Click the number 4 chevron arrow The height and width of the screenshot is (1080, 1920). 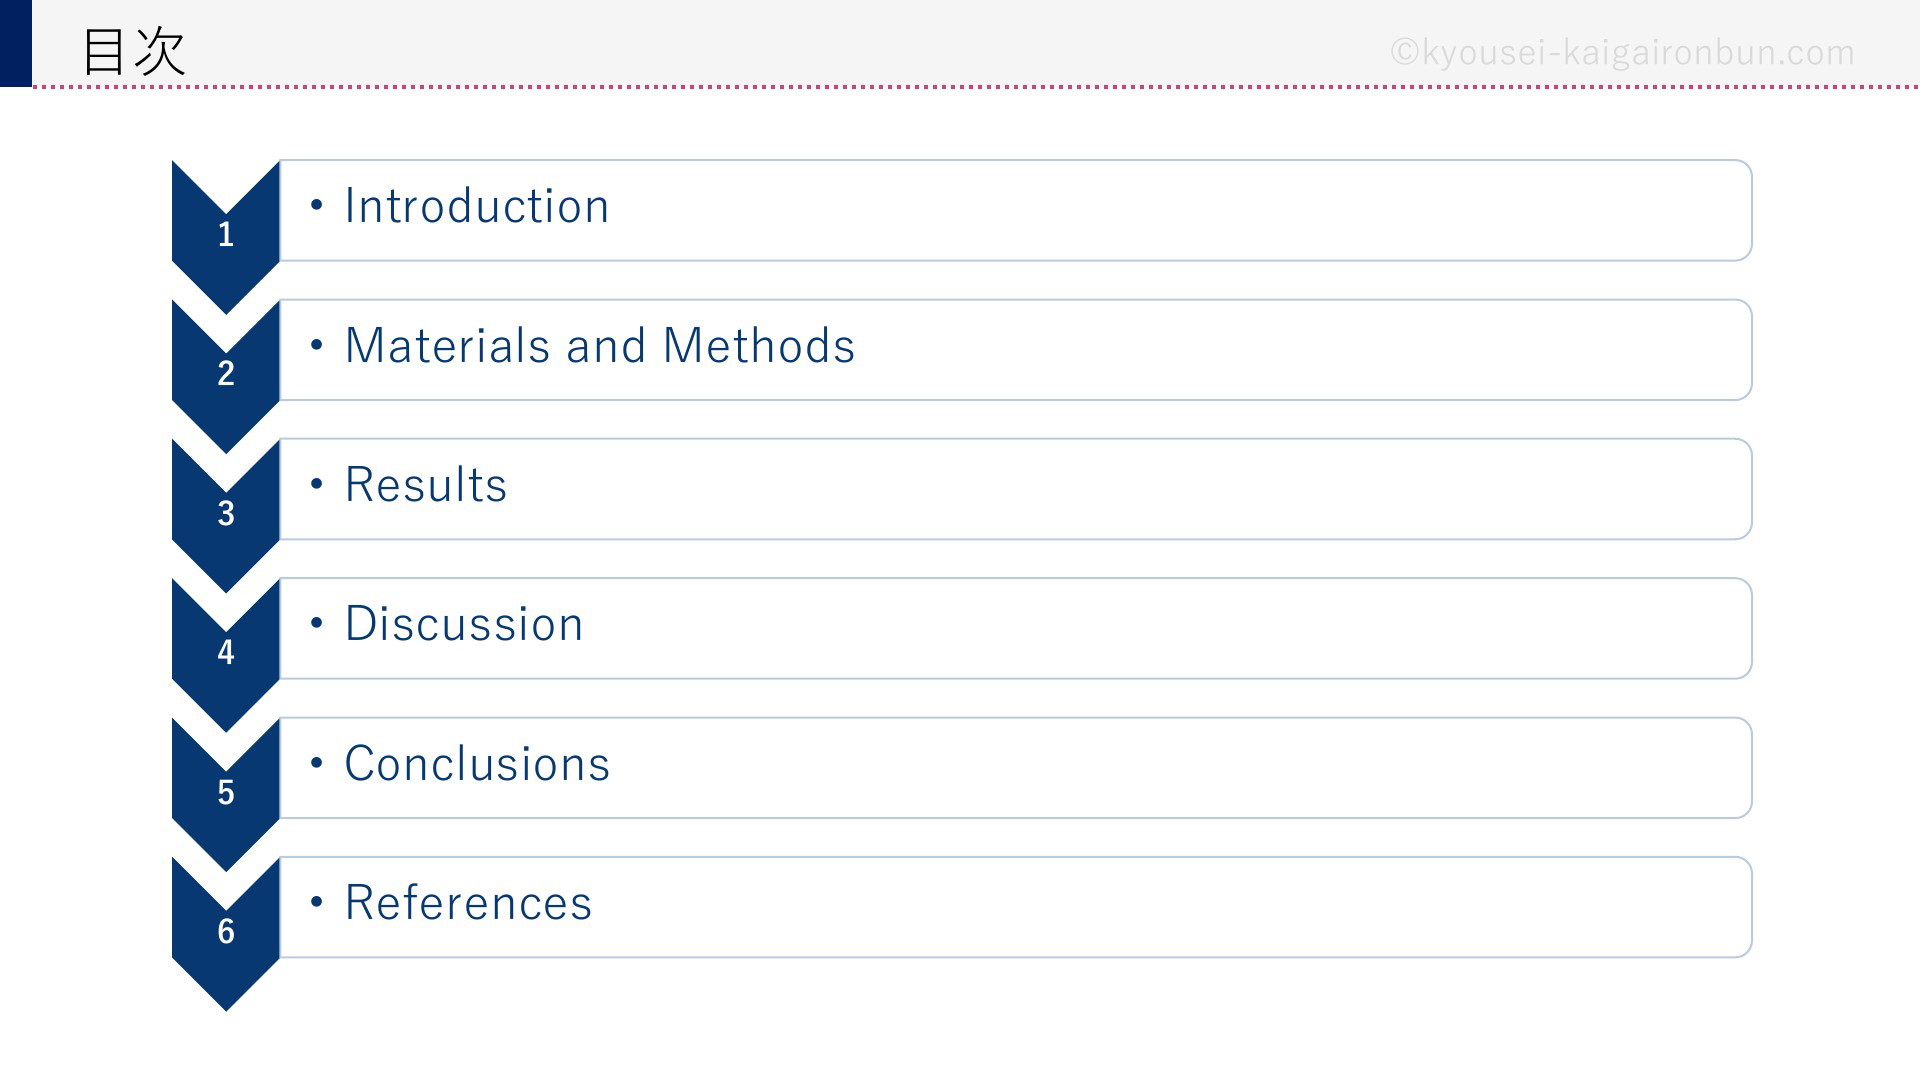click(226, 654)
